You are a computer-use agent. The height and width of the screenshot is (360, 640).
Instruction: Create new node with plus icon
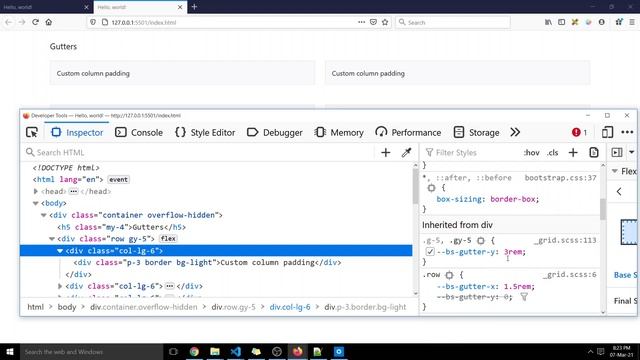(x=386, y=153)
